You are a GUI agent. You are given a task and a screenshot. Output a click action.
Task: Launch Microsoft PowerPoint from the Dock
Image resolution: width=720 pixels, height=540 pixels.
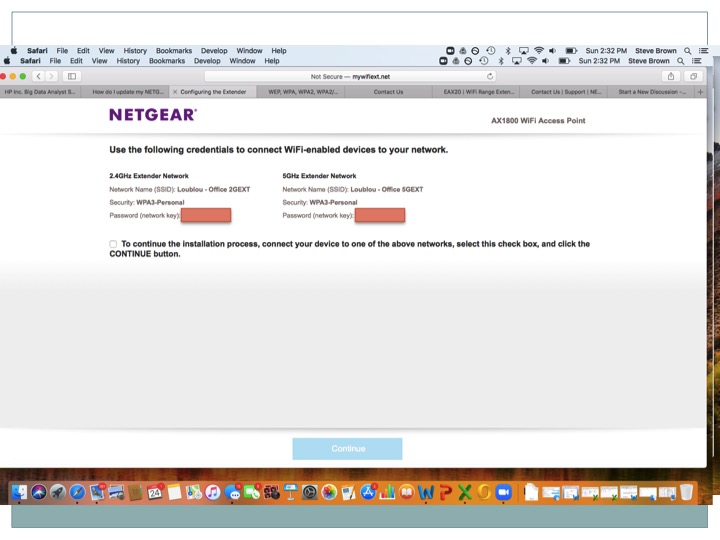445,493
